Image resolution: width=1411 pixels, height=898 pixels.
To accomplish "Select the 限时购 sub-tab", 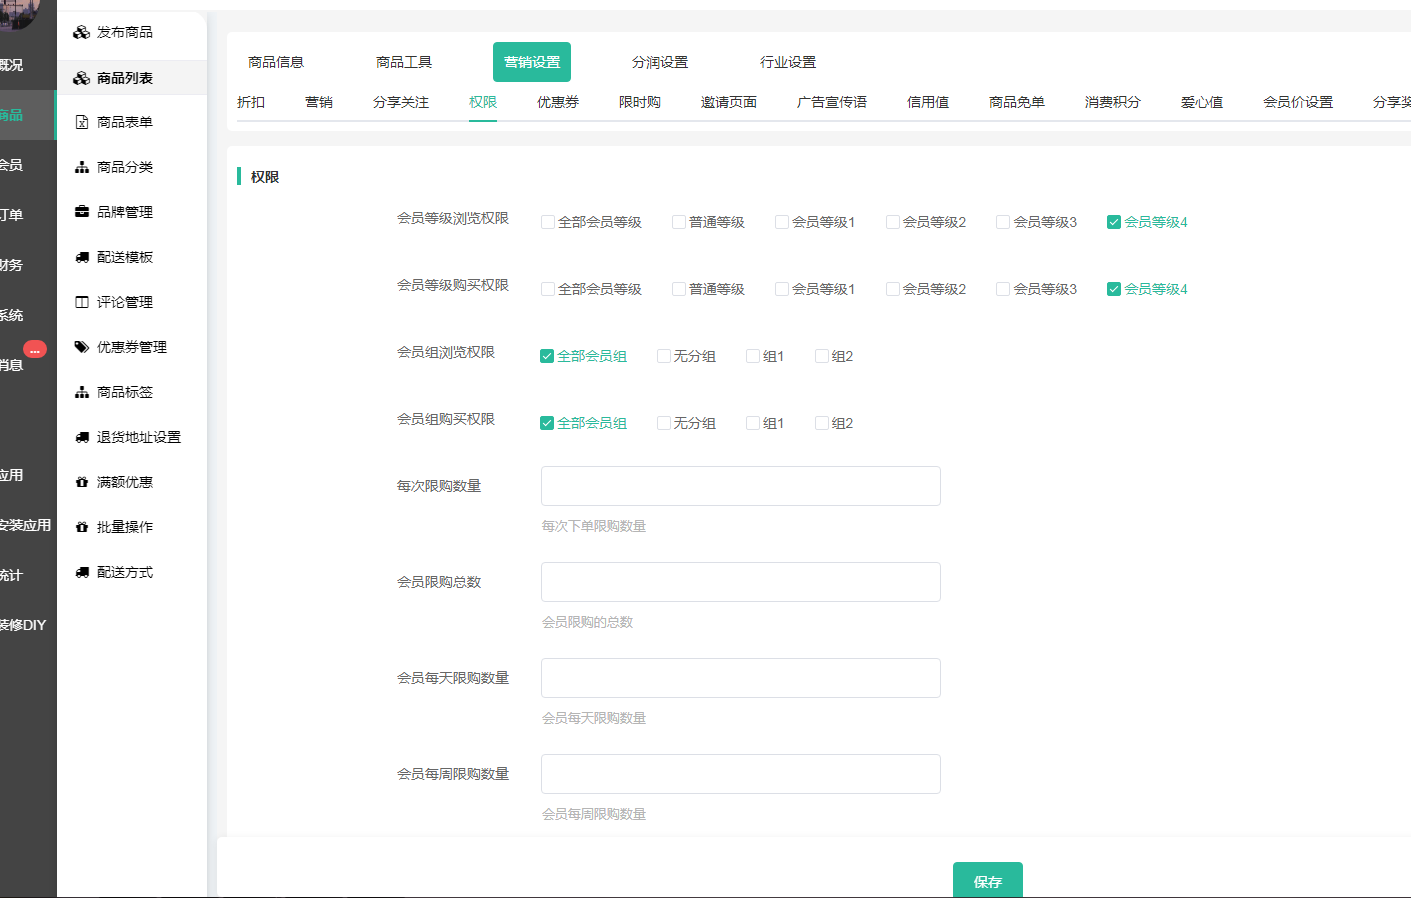I will coord(640,102).
